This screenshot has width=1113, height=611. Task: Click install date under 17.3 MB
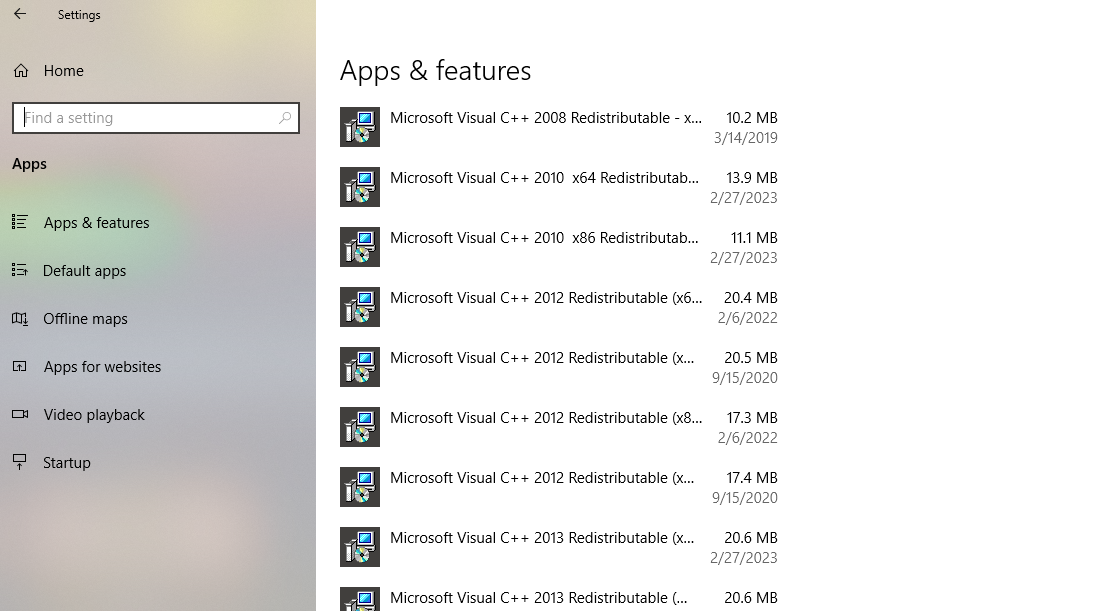pyautogui.click(x=747, y=438)
